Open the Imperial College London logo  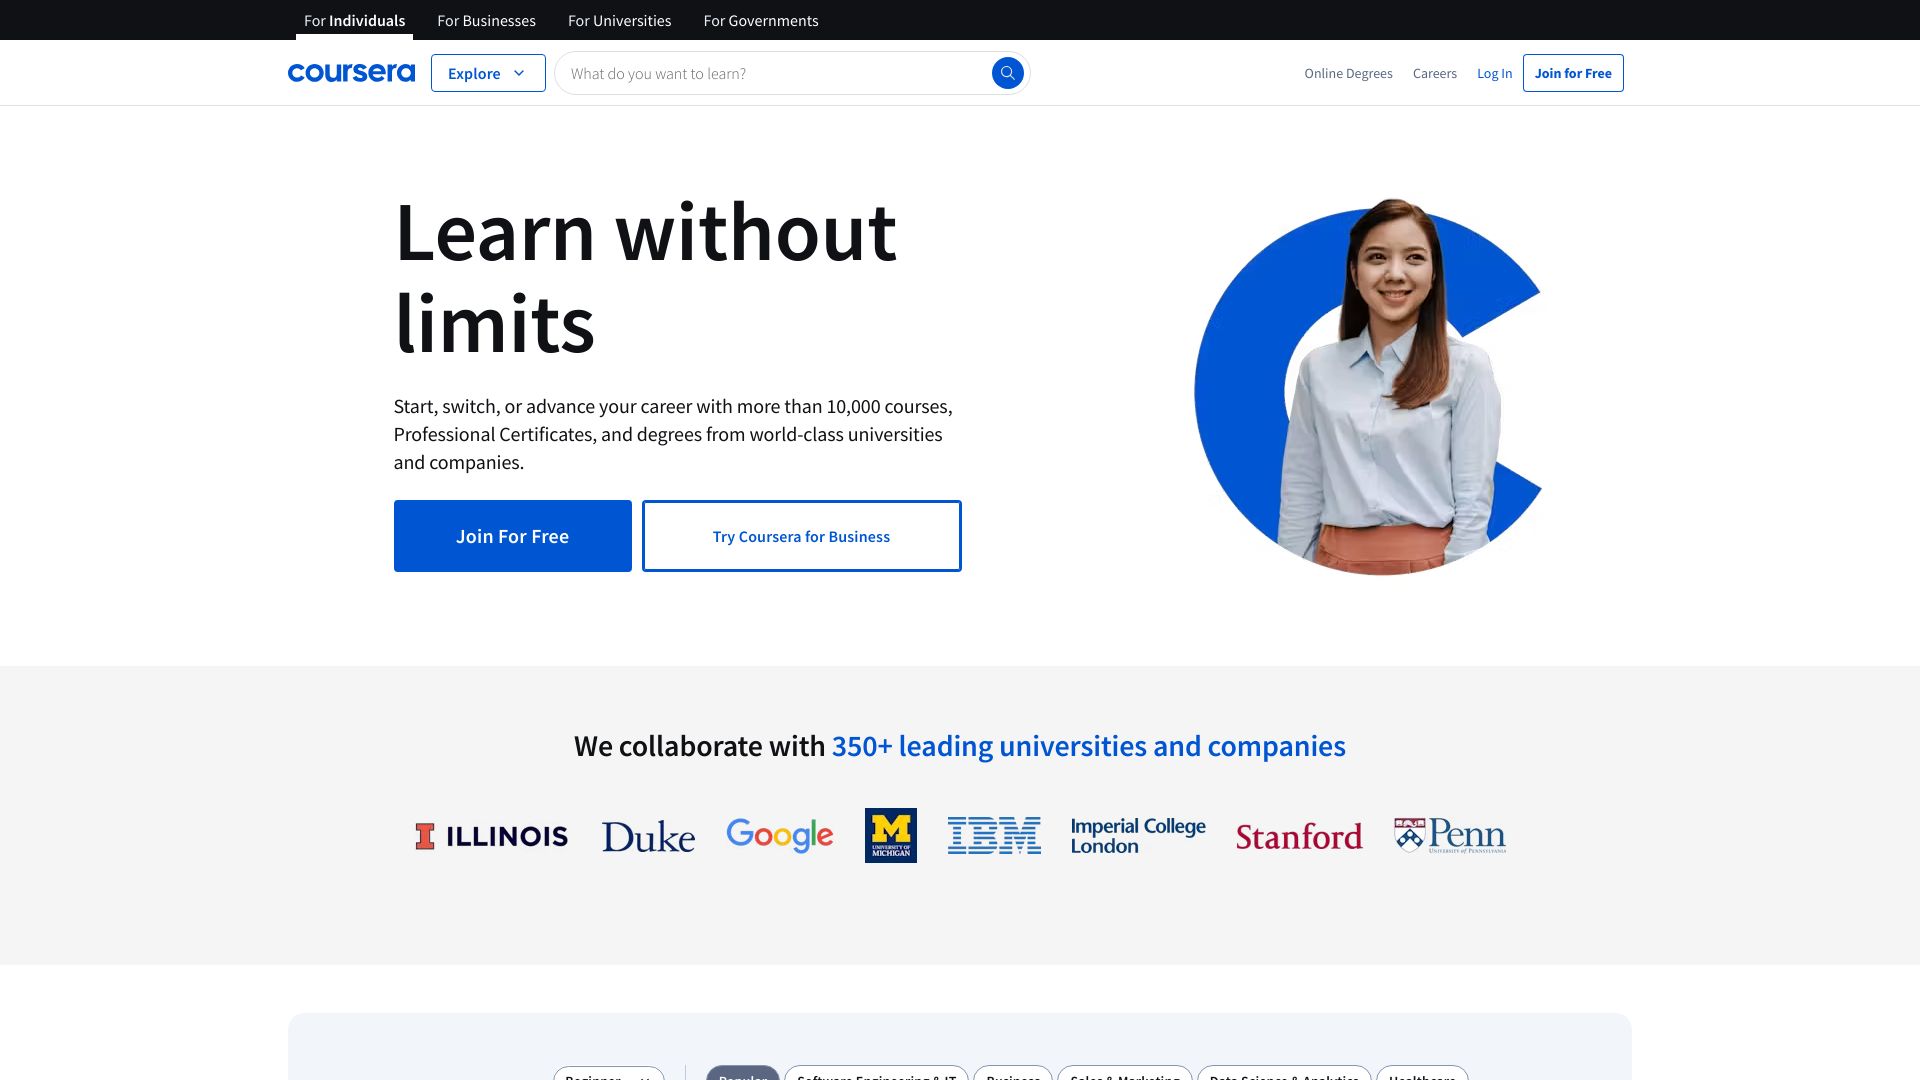point(1138,836)
